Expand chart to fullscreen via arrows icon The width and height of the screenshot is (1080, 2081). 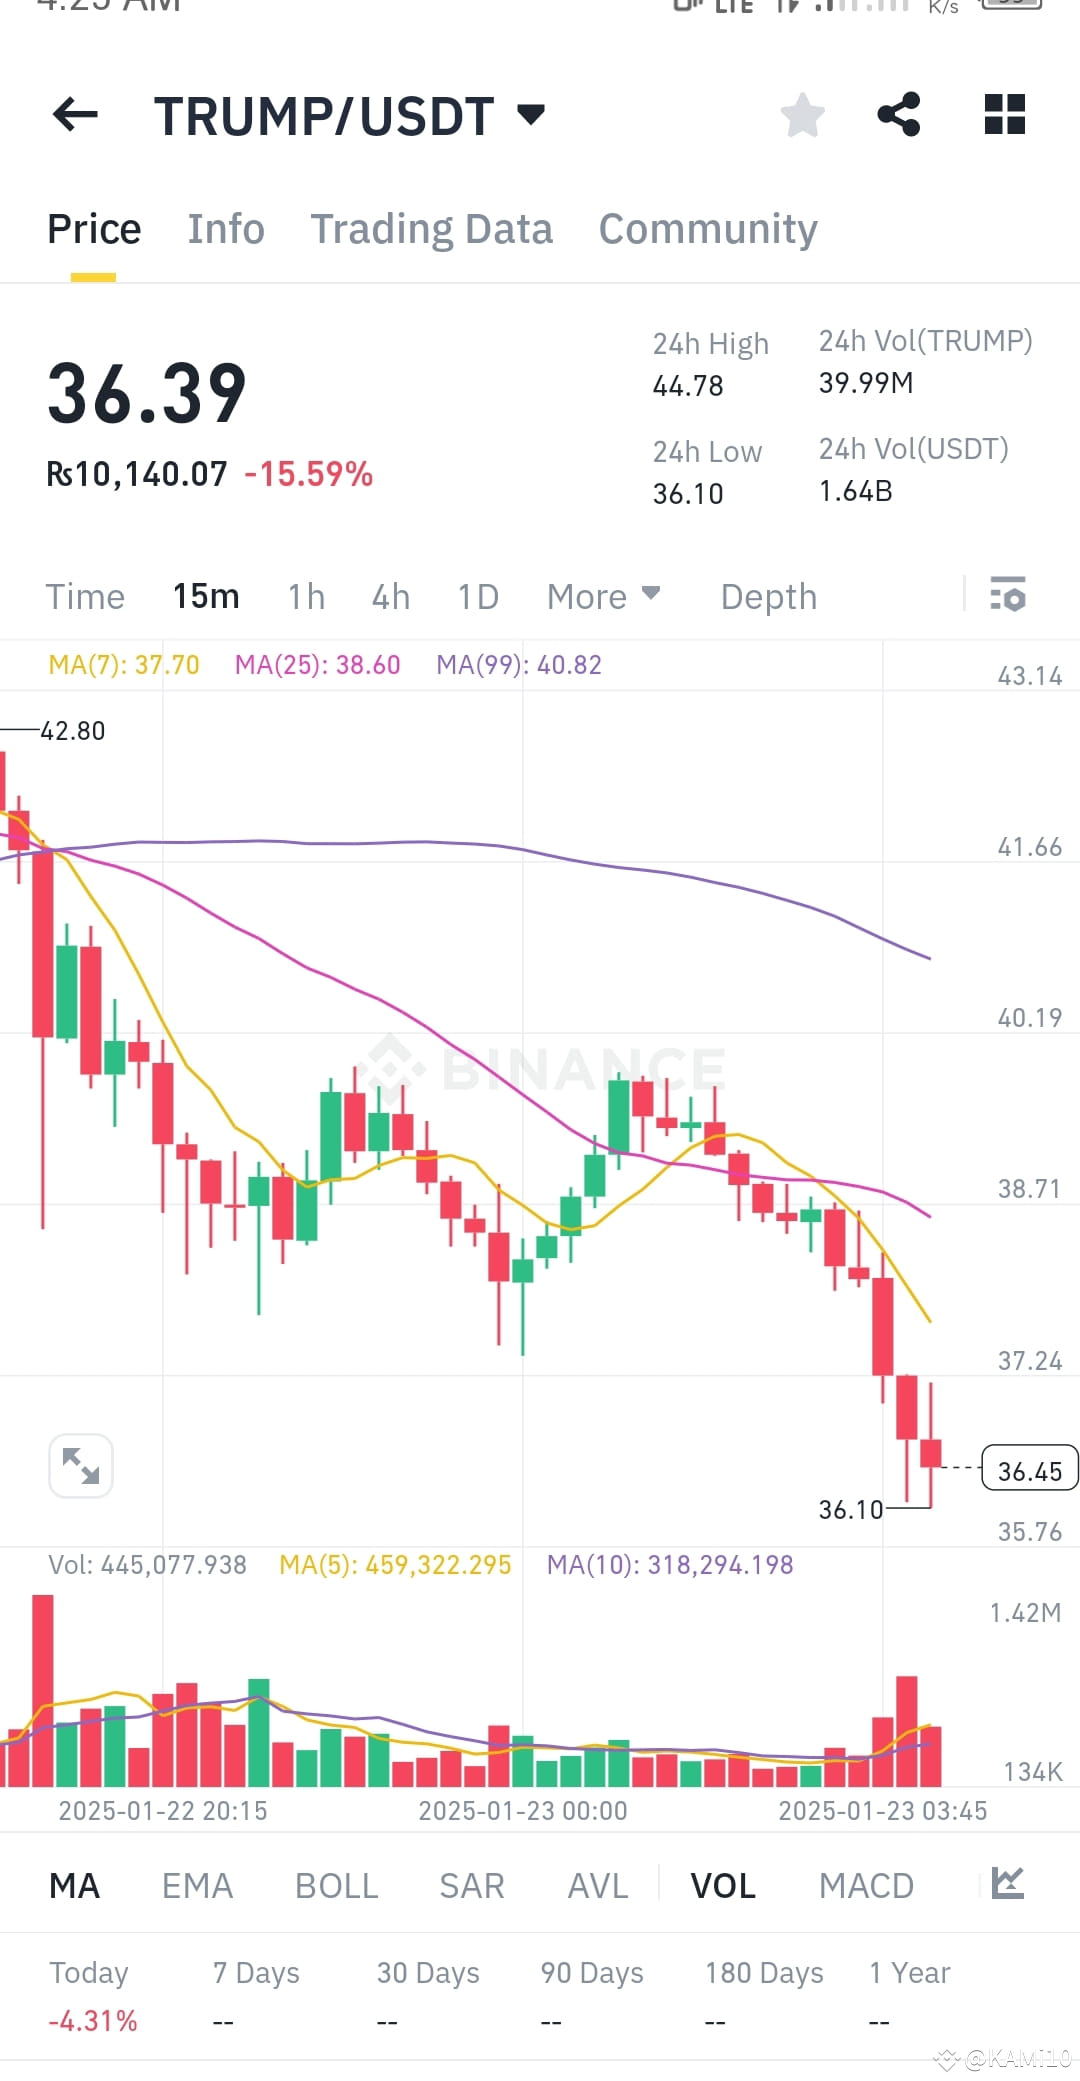(x=80, y=1465)
